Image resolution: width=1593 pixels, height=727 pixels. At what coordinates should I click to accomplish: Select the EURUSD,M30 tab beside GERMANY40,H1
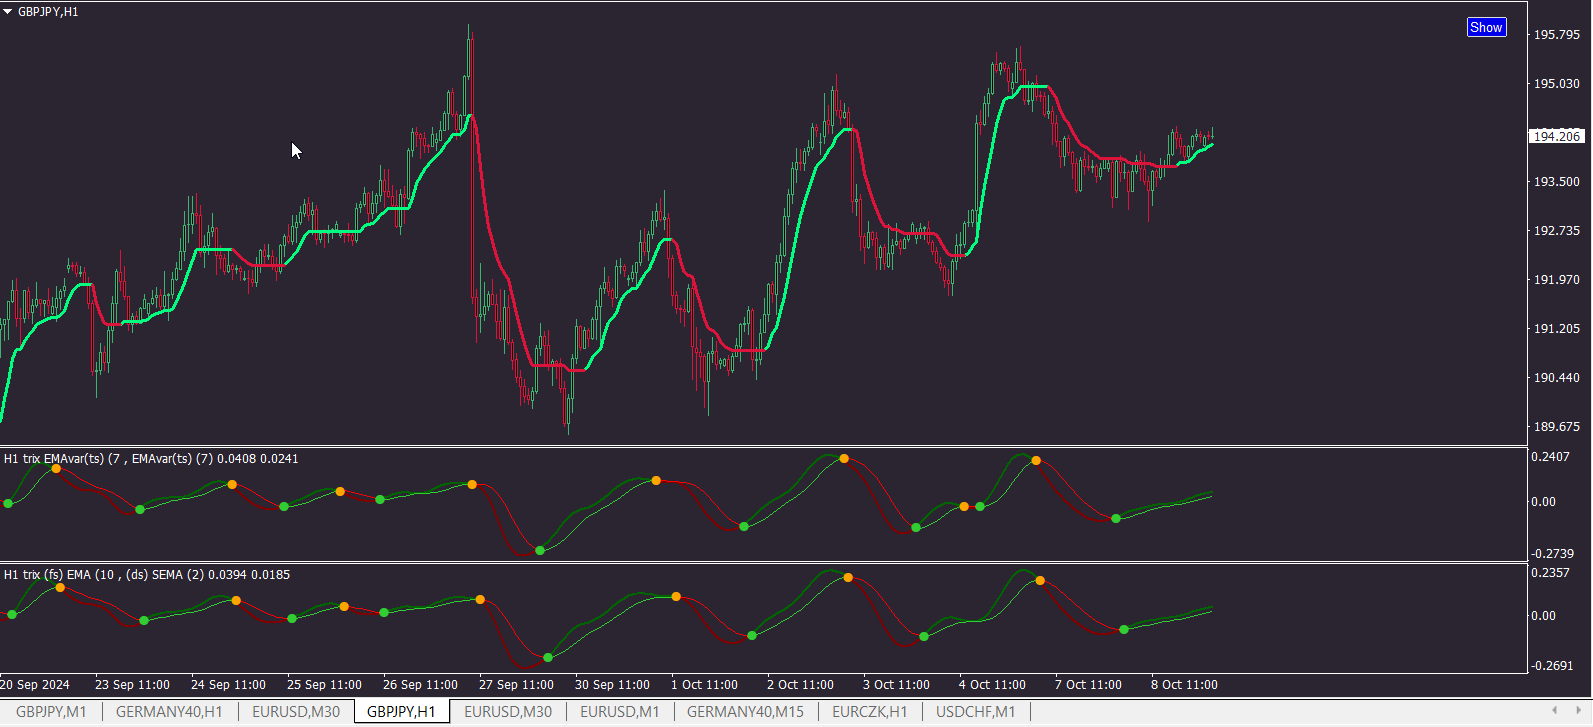point(296,712)
